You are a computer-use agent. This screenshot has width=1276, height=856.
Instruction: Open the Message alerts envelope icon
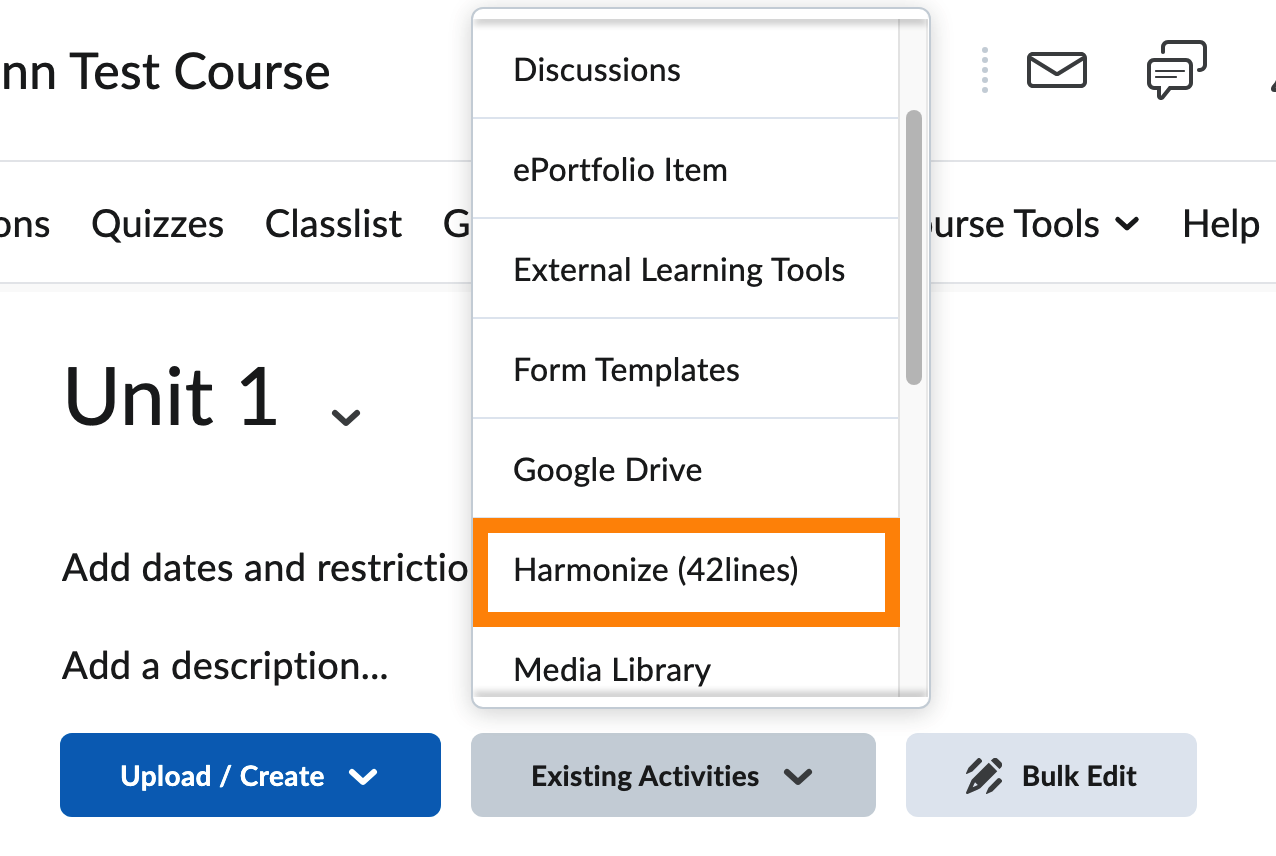[x=1057, y=70]
